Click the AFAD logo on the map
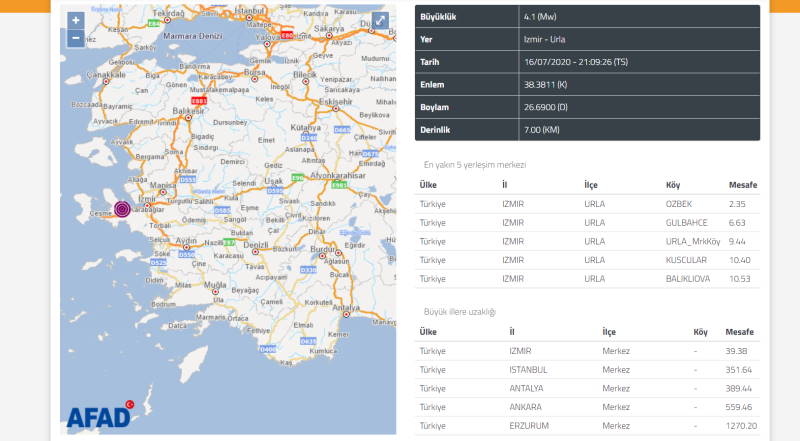Screen dimensions: 800x441 click(100, 414)
